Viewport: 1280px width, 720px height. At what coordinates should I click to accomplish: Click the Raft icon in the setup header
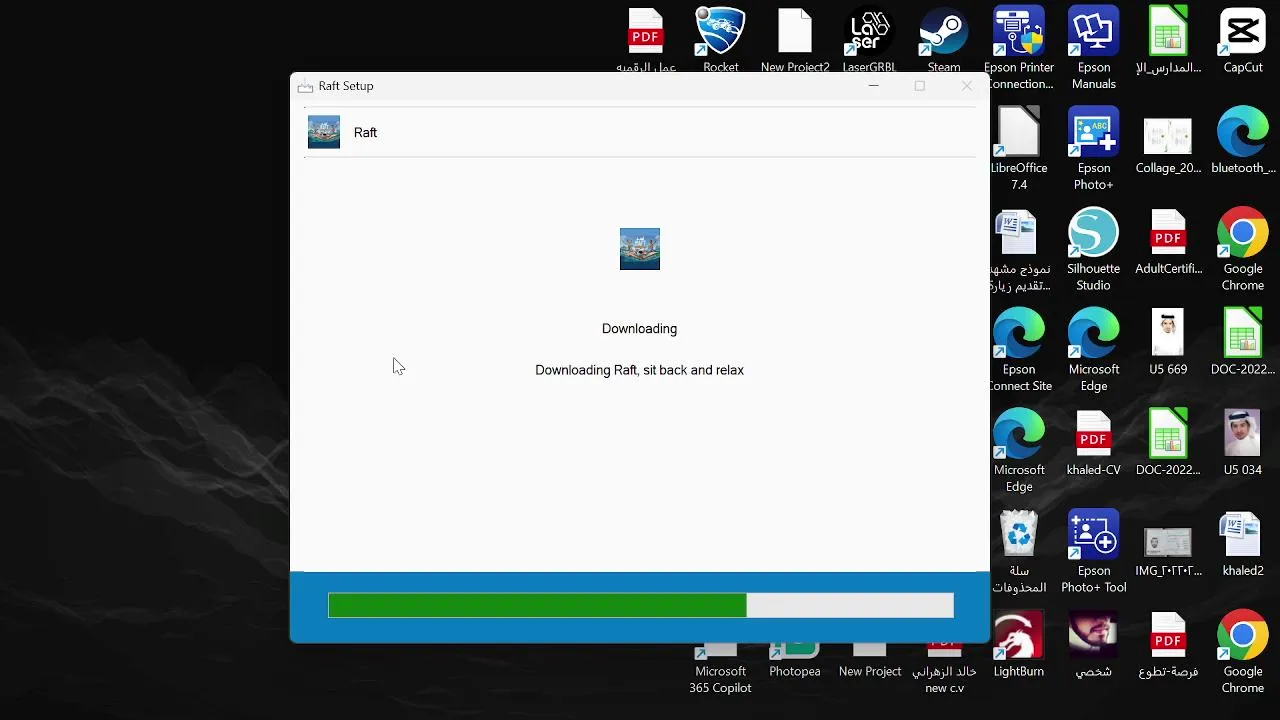pyautogui.click(x=324, y=132)
